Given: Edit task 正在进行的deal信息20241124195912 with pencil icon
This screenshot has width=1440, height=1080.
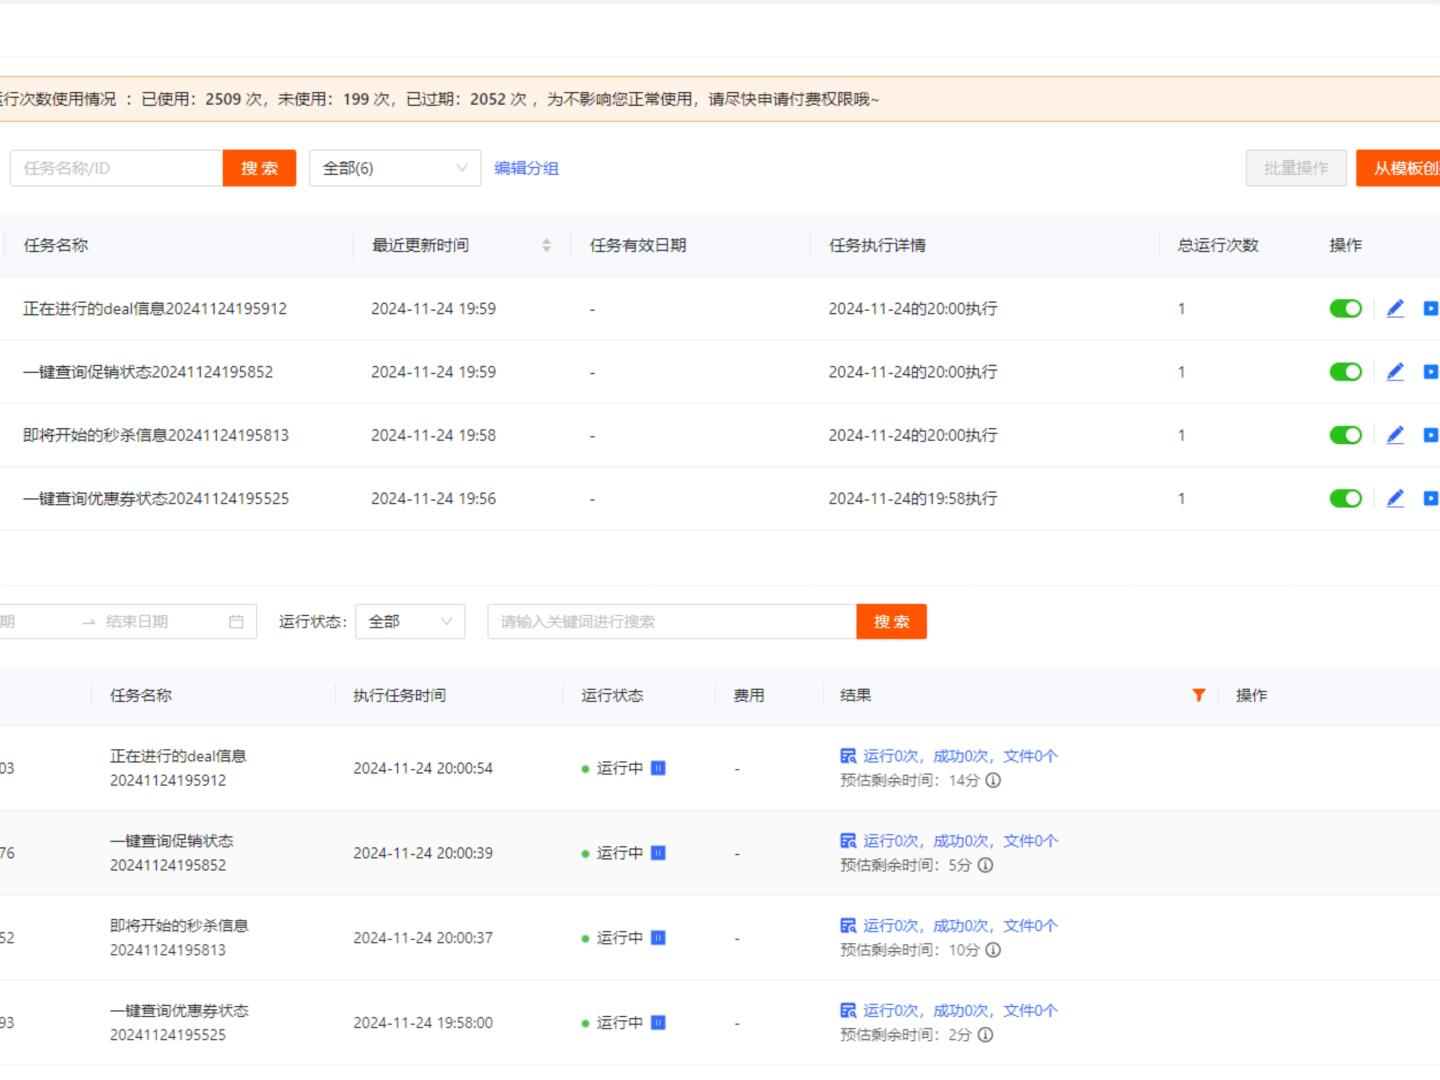Looking at the screenshot, I should click(1395, 308).
